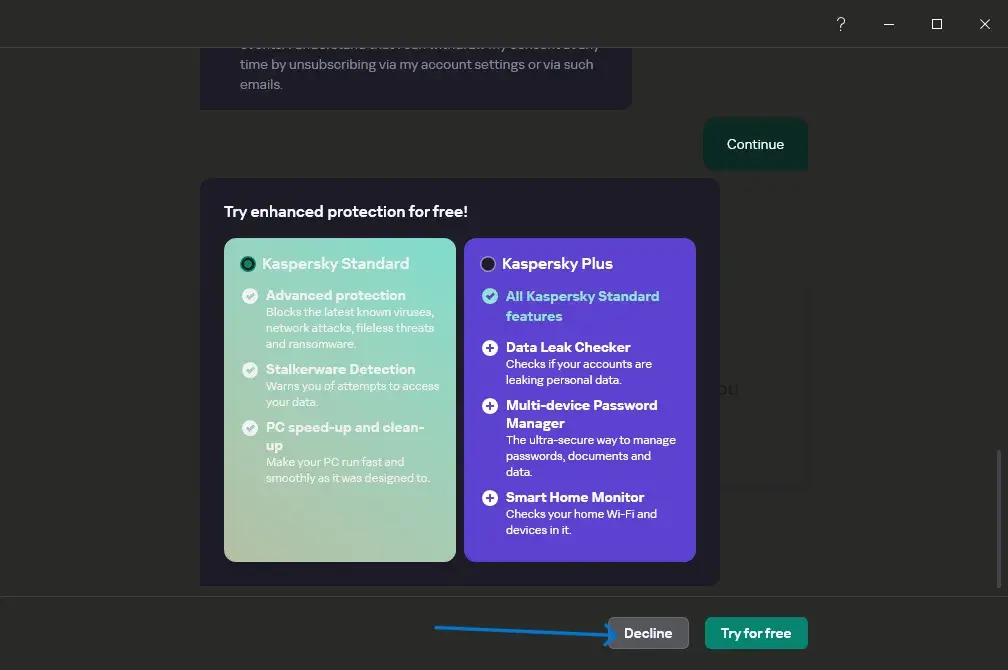The width and height of the screenshot is (1008, 670).
Task: Maximize the installer window
Action: click(x=937, y=24)
